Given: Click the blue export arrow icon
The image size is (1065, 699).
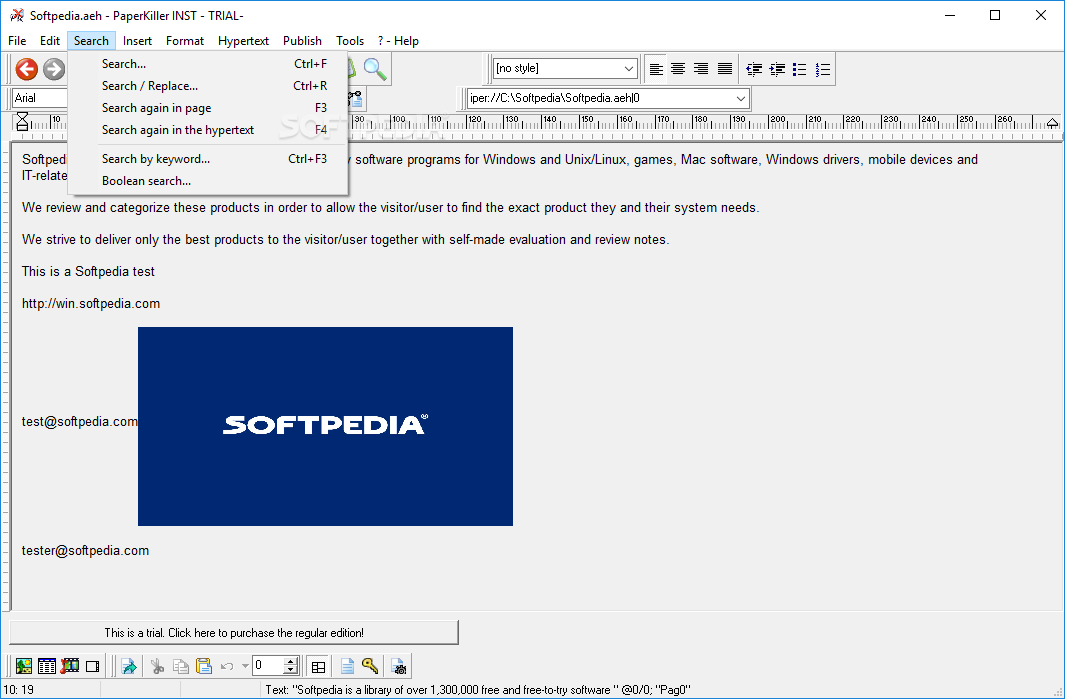Looking at the screenshot, I should [x=129, y=666].
